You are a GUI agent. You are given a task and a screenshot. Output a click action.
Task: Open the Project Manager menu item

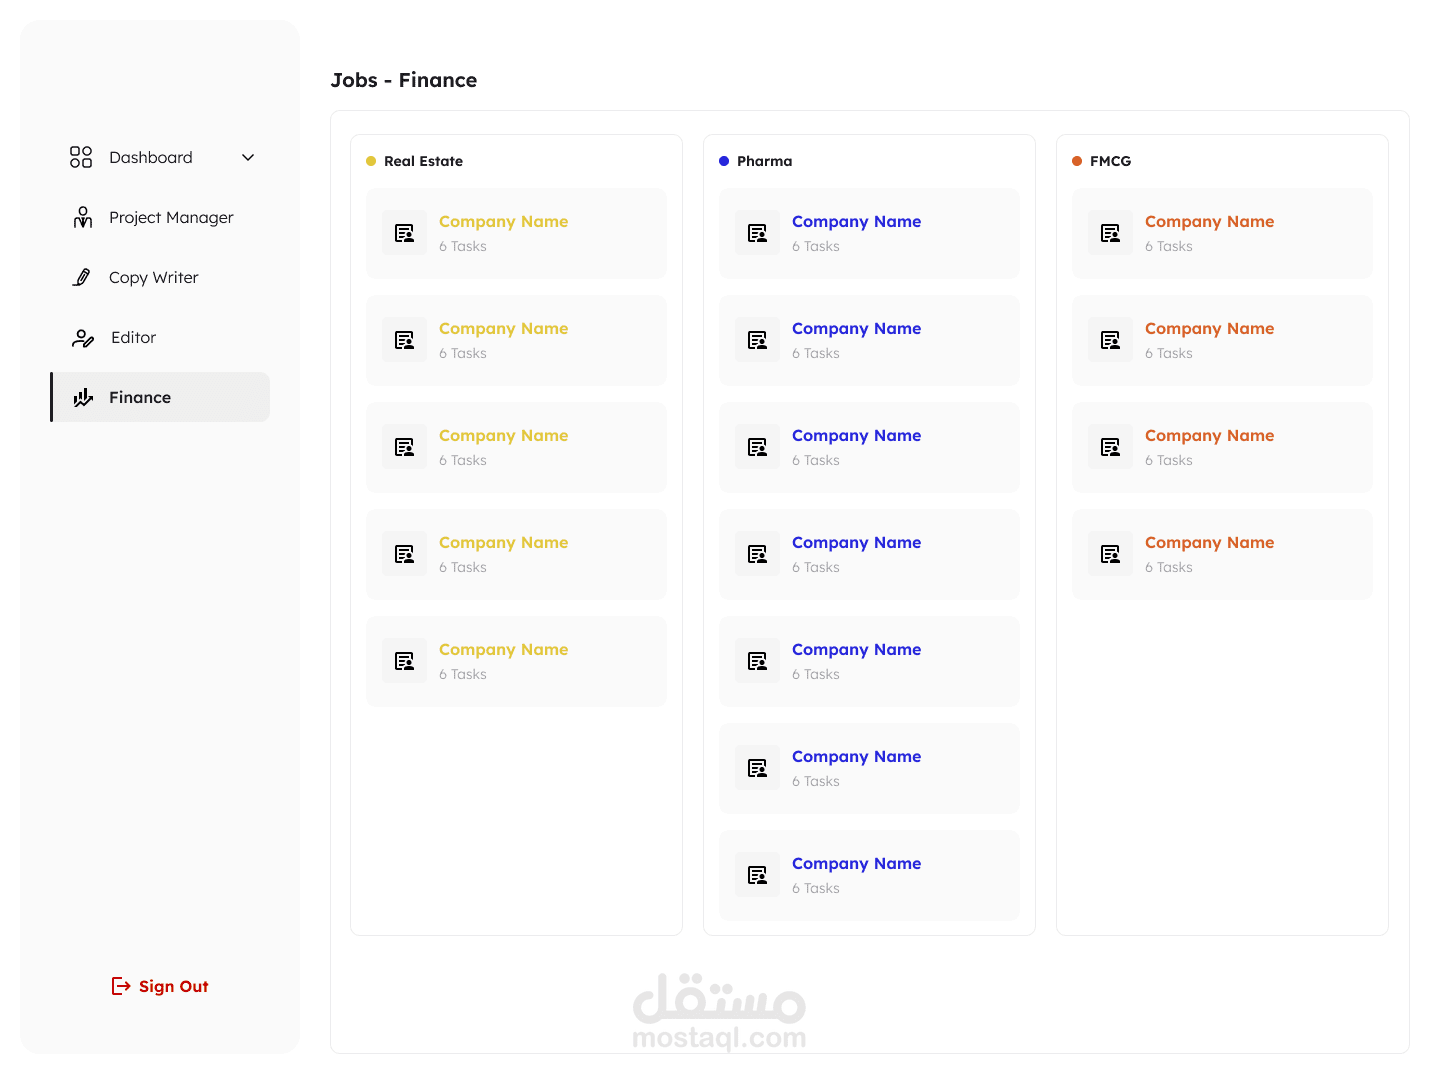tap(171, 217)
